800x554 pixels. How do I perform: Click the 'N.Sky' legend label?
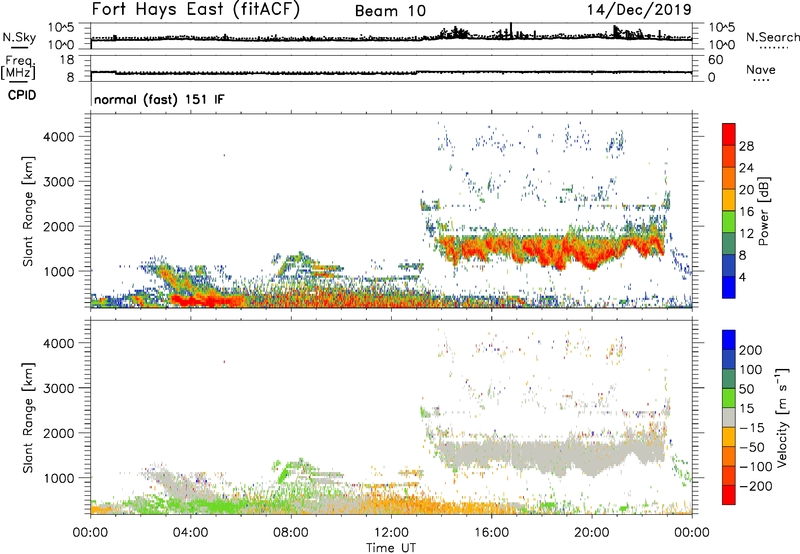click(19, 37)
